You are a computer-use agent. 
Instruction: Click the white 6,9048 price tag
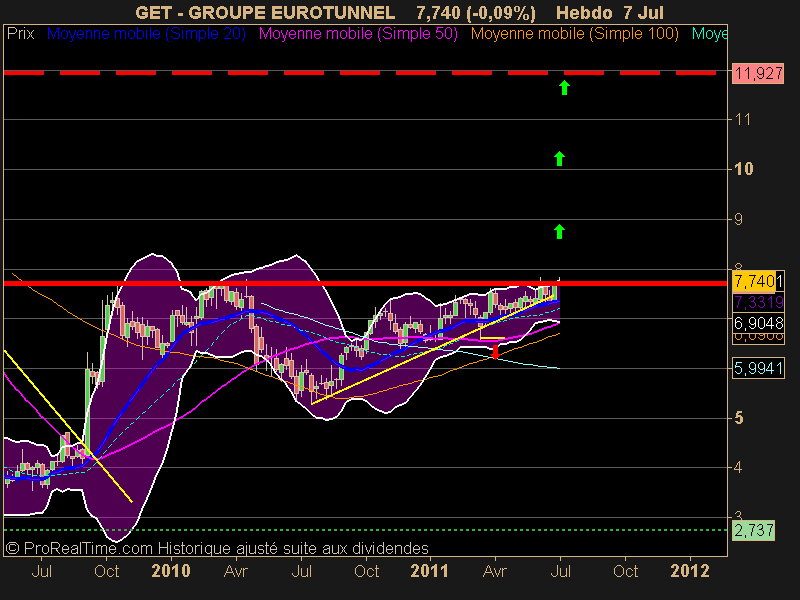pos(758,323)
